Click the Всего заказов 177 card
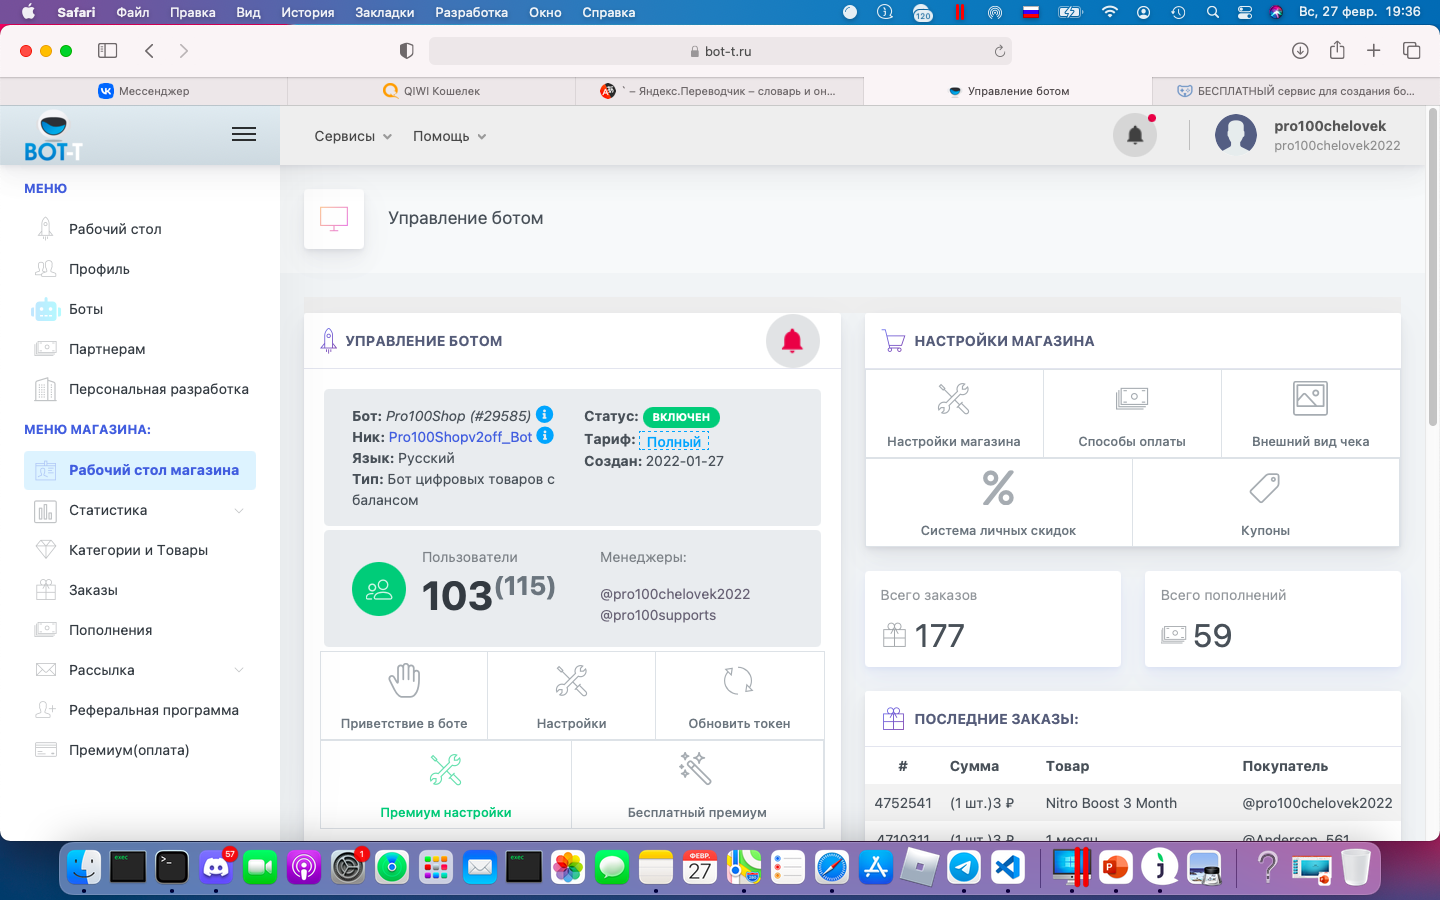Image resolution: width=1440 pixels, height=900 pixels. tap(993, 619)
